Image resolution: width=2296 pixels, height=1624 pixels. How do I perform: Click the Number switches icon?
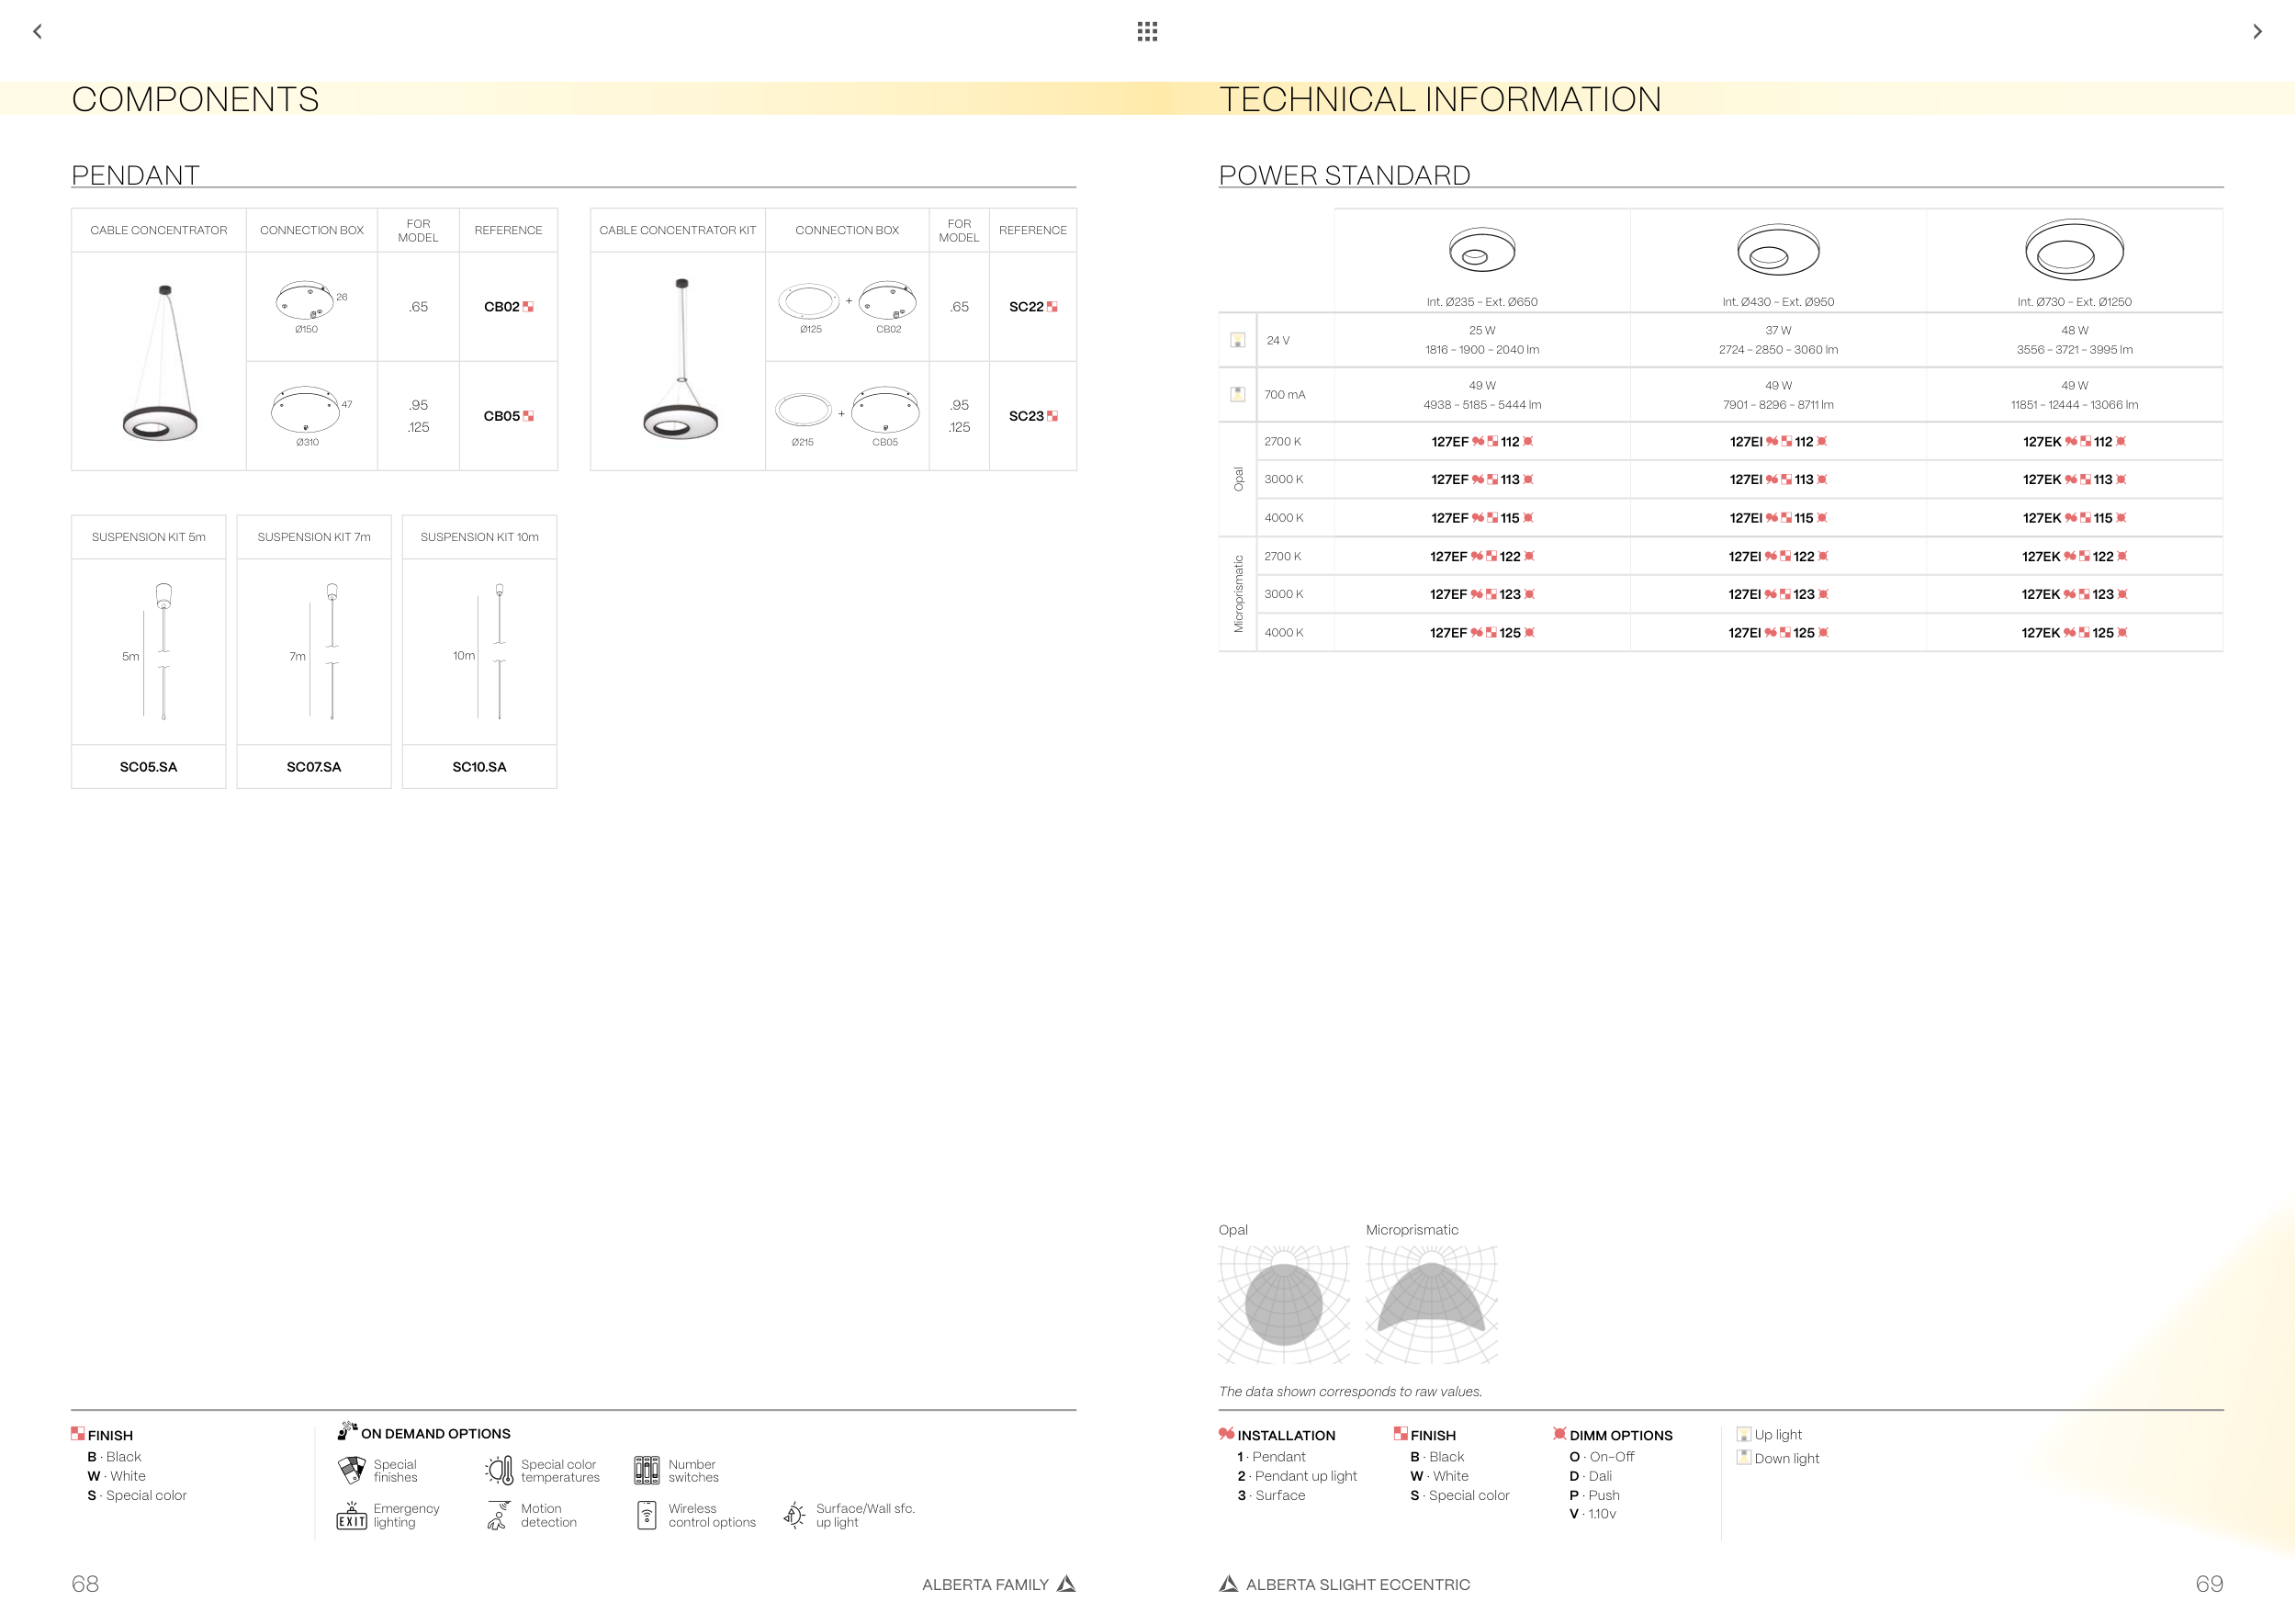point(647,1470)
